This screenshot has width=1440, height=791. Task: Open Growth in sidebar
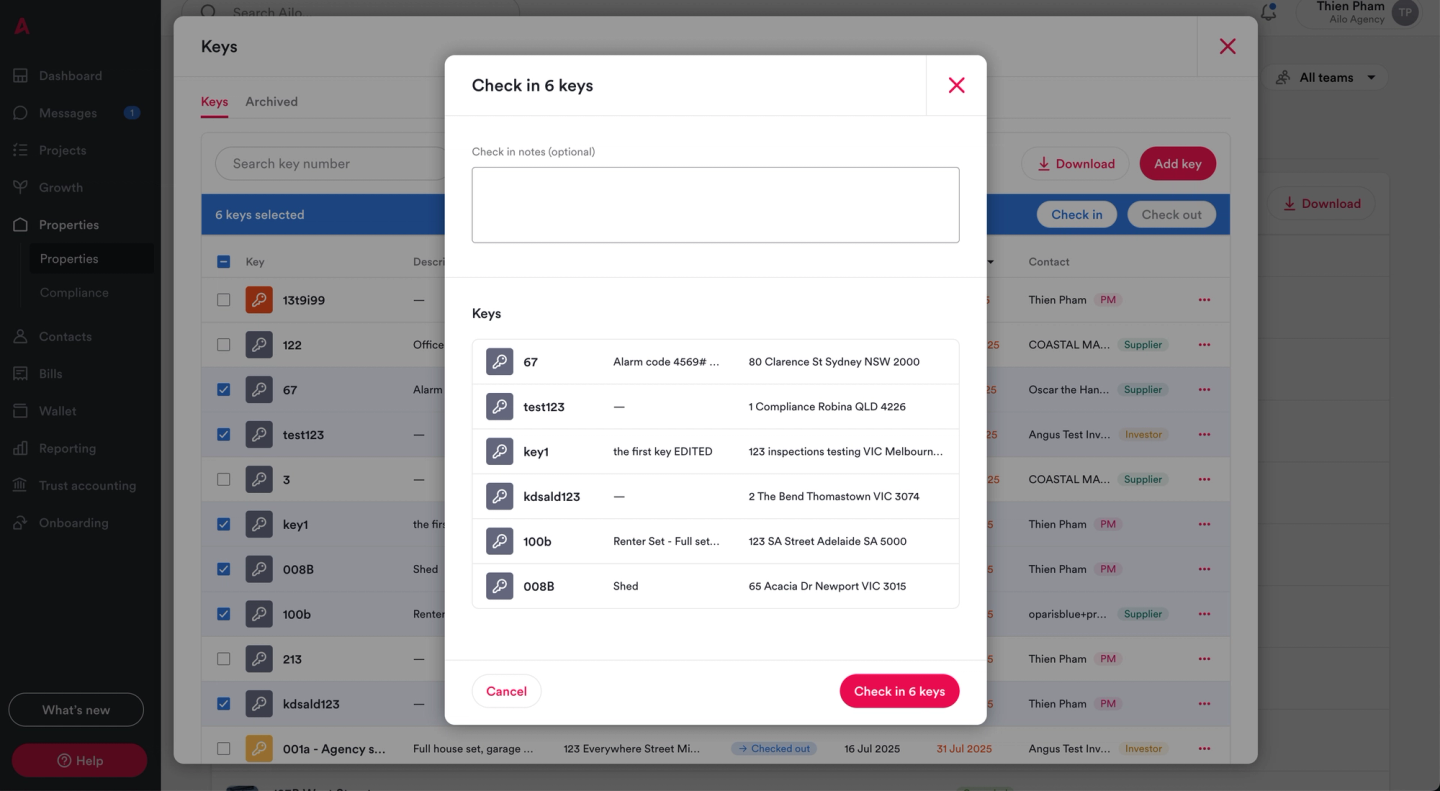point(61,187)
